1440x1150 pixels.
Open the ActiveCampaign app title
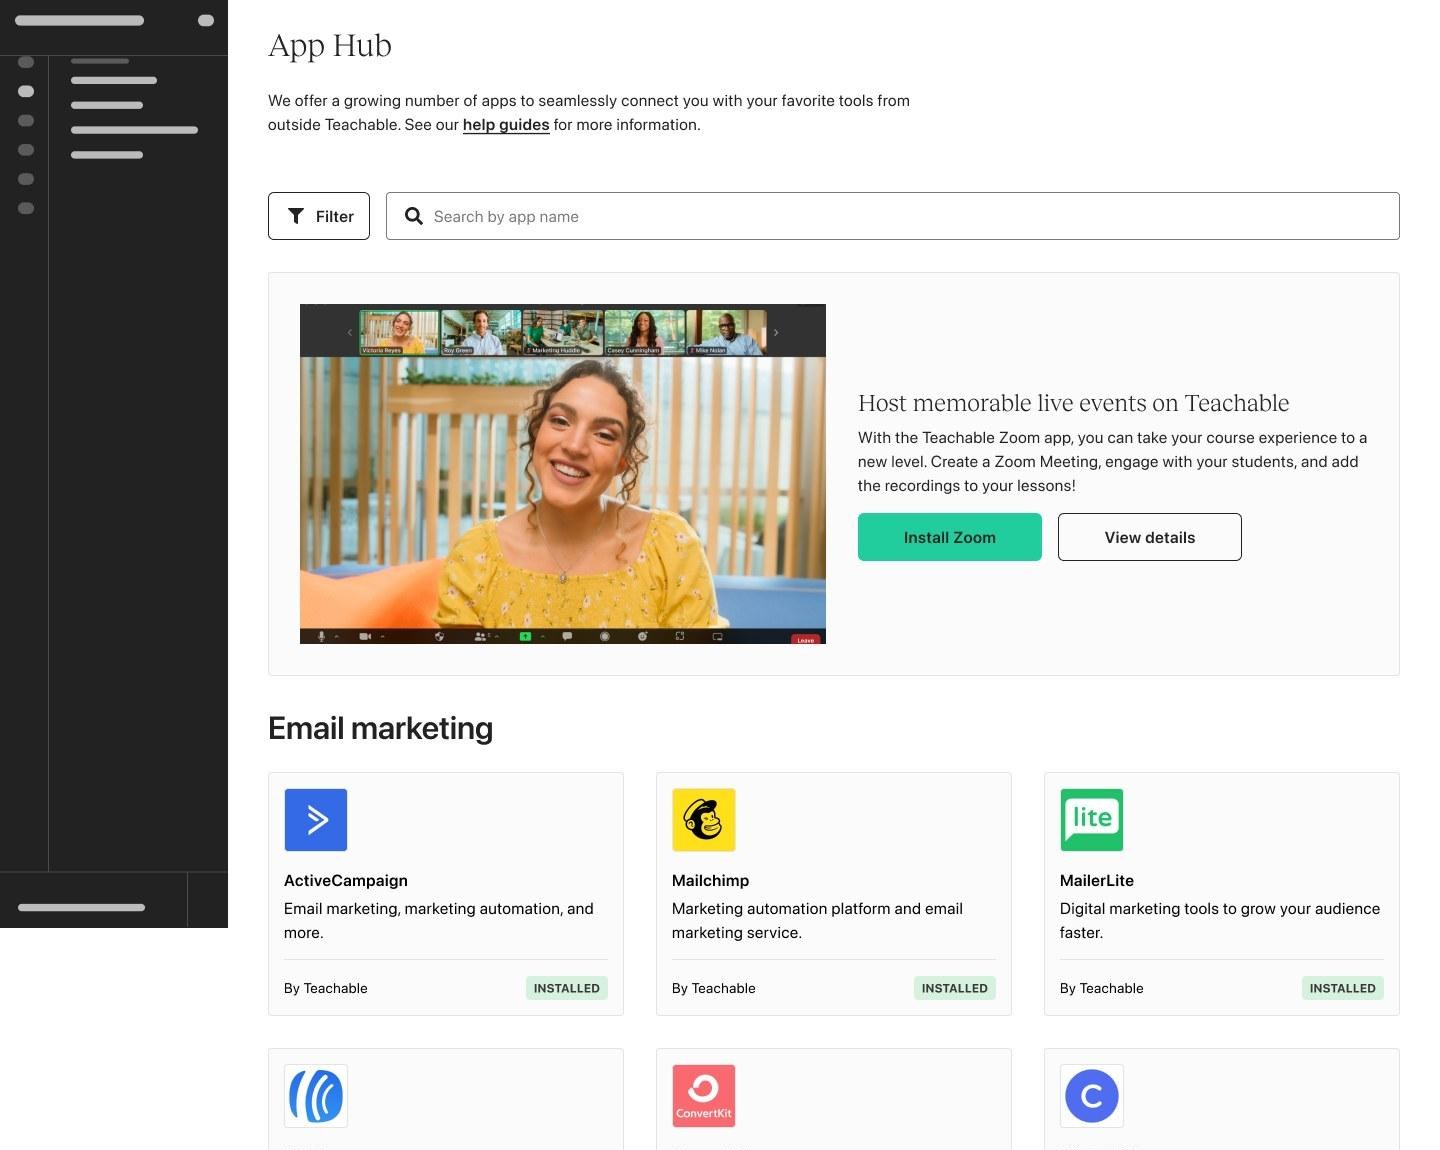coord(346,881)
